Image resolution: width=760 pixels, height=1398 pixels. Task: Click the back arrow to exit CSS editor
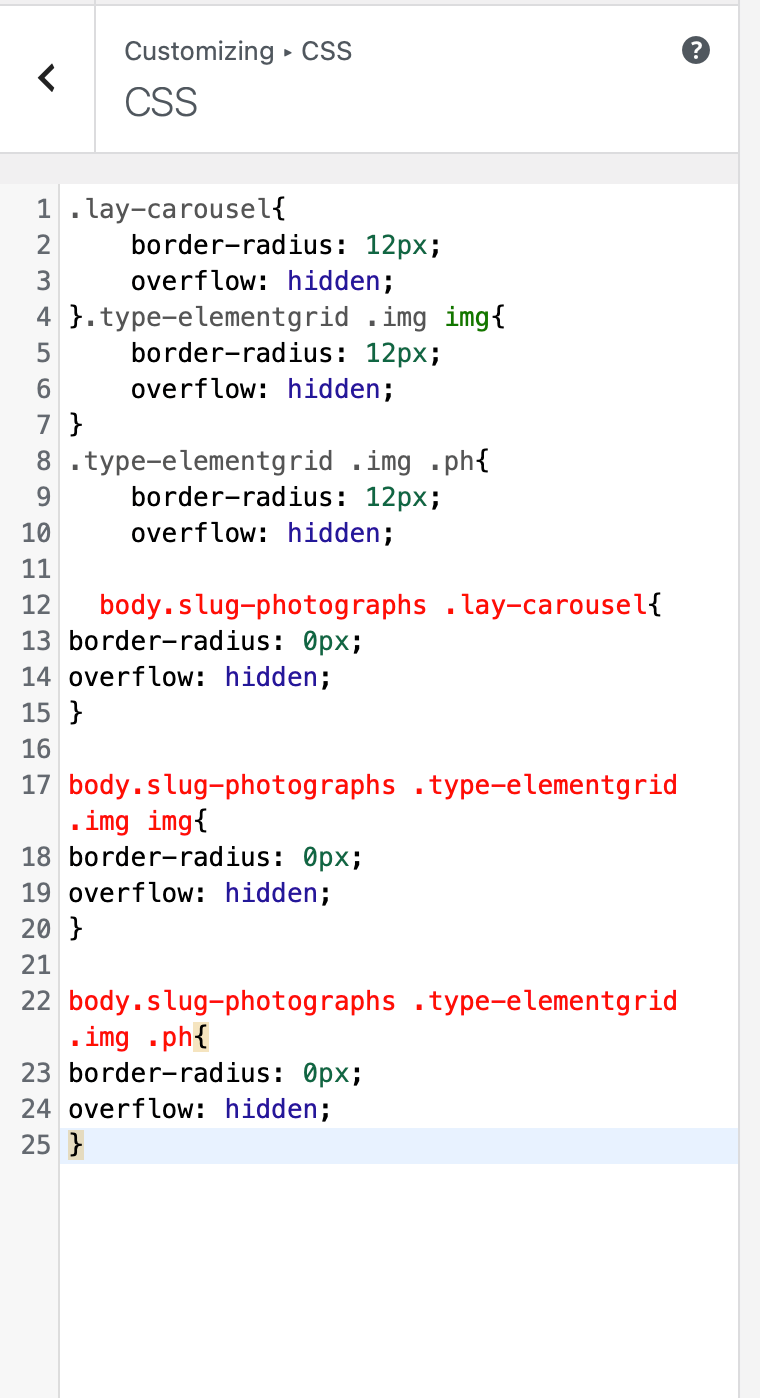[x=45, y=77]
